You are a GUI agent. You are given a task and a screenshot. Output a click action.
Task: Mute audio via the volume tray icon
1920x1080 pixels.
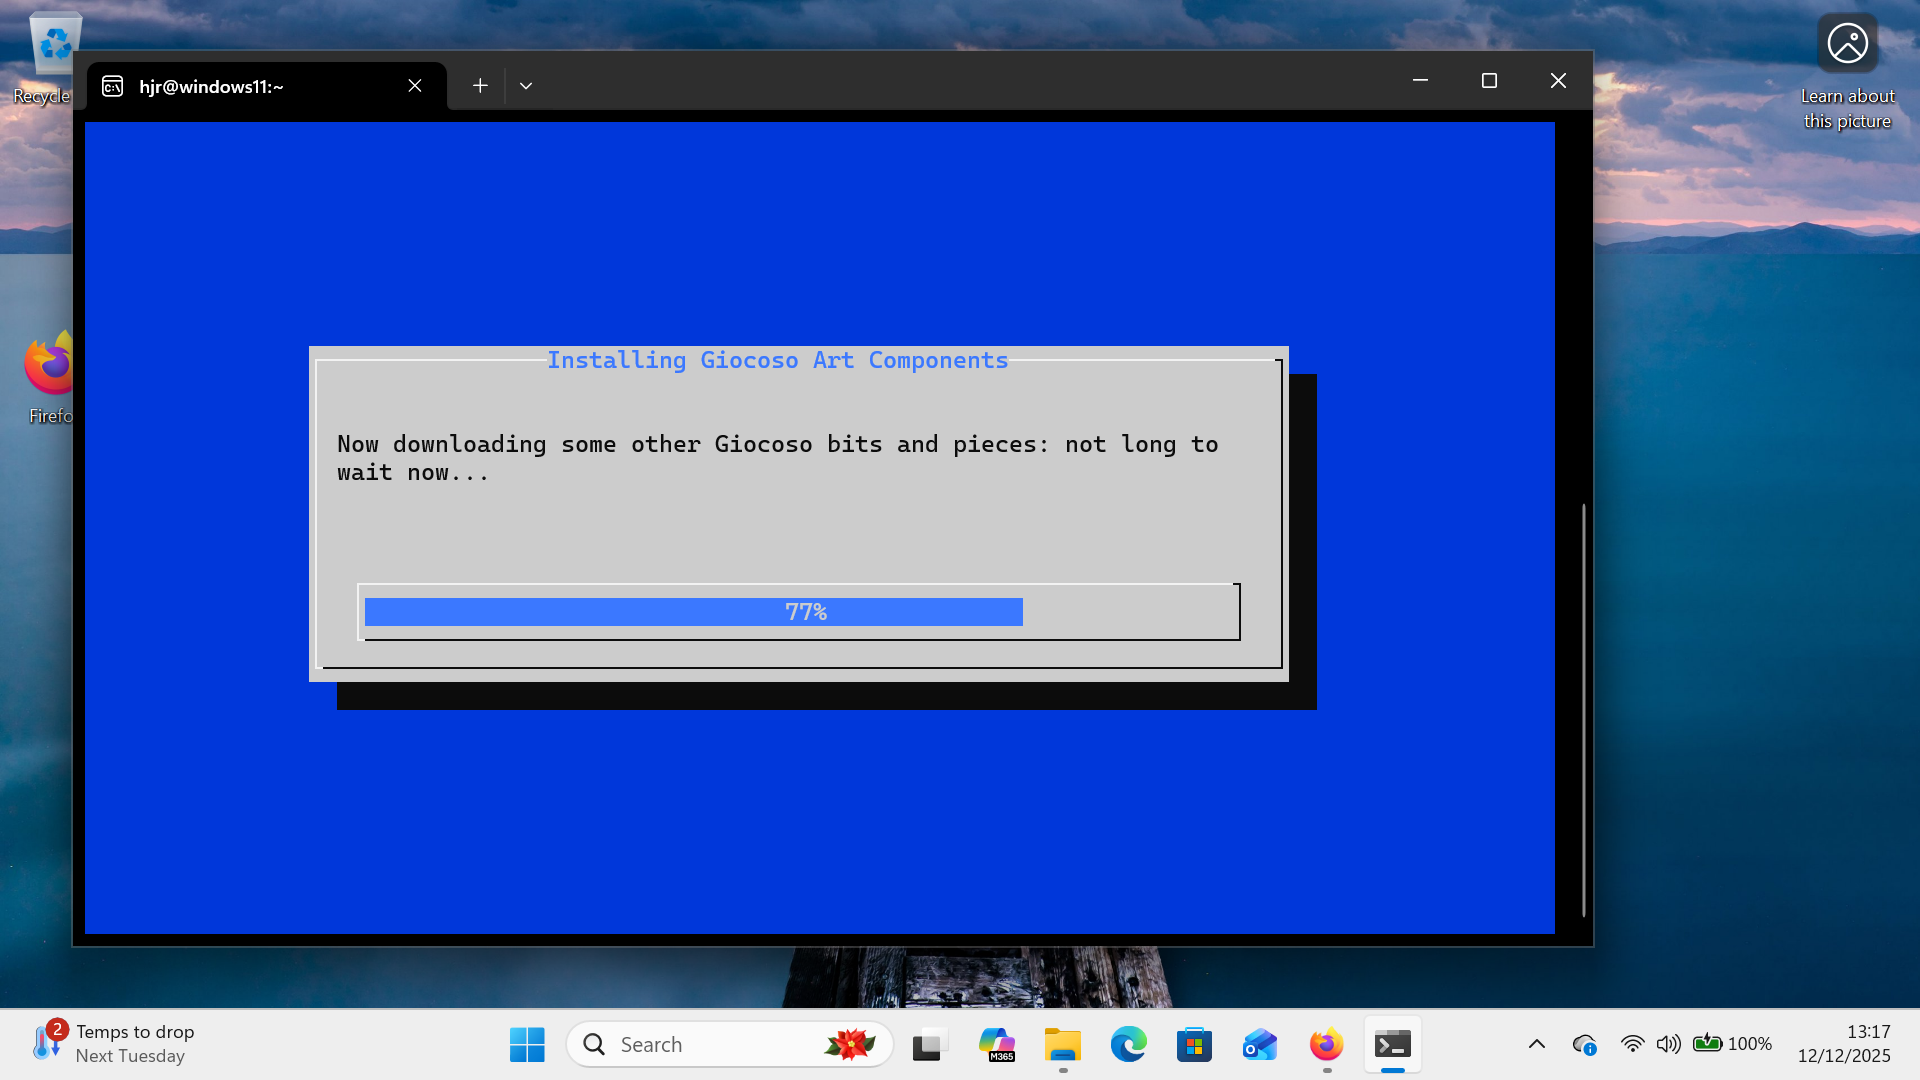click(x=1669, y=1044)
